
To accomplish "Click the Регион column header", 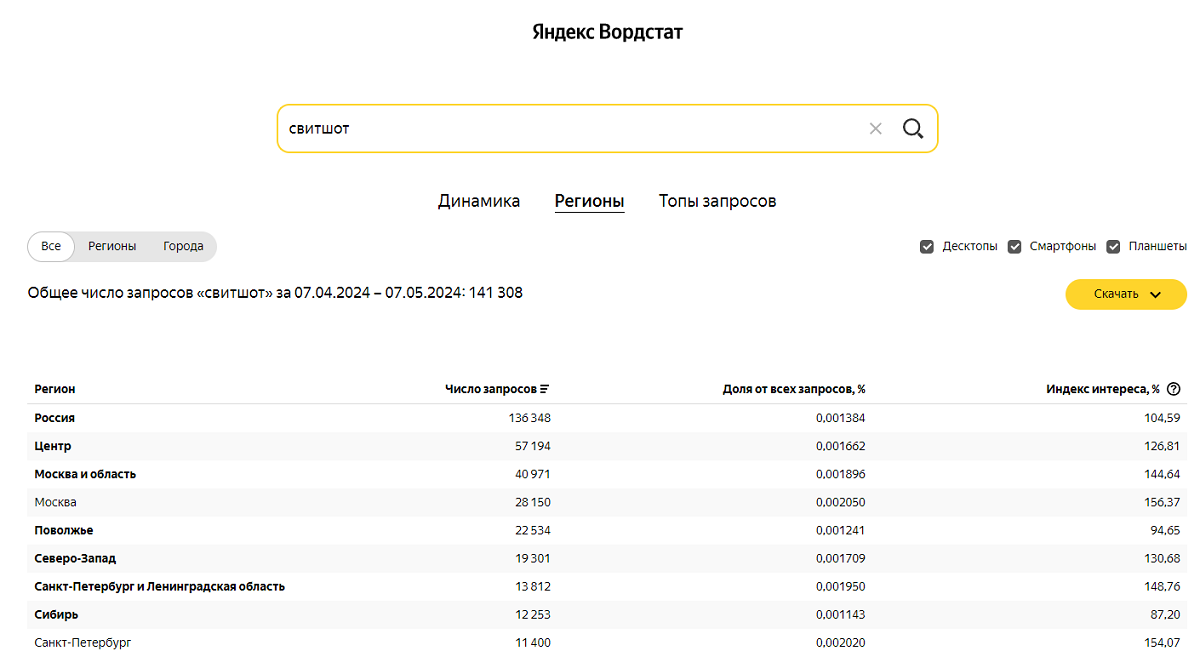I will pos(55,389).
